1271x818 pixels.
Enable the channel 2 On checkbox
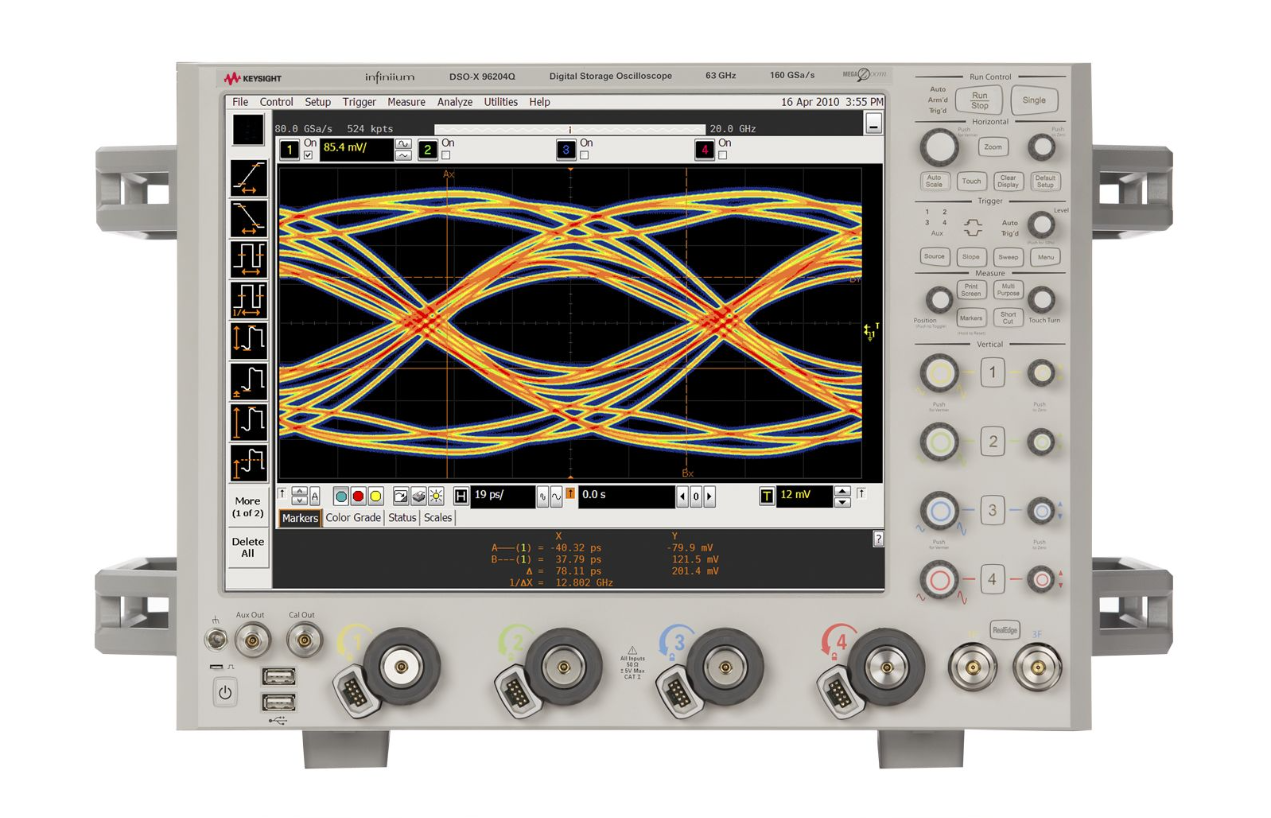point(445,153)
